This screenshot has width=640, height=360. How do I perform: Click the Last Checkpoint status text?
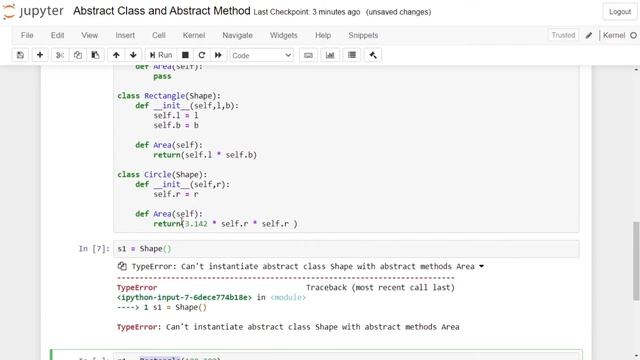click(x=307, y=12)
